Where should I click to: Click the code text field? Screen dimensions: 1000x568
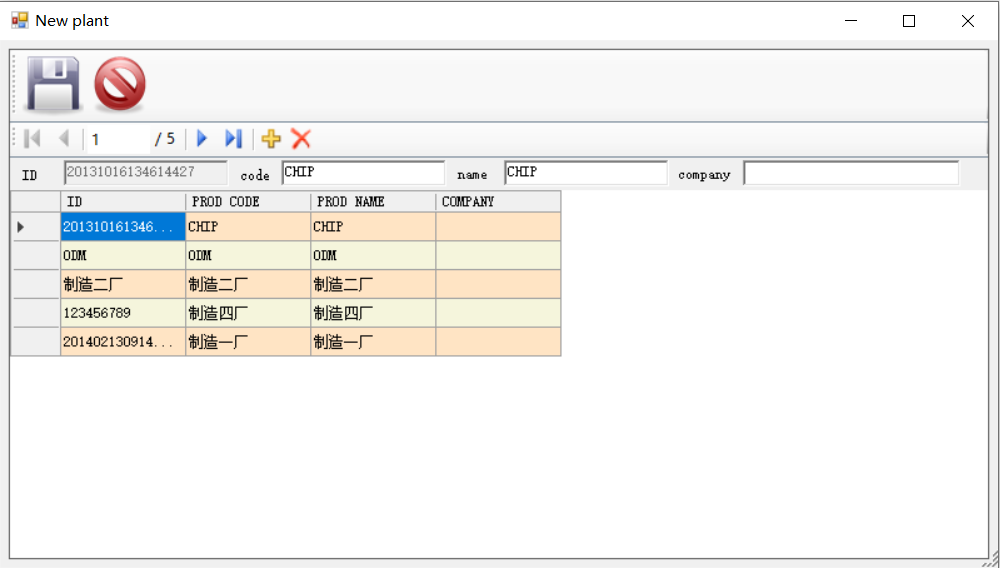click(x=363, y=173)
